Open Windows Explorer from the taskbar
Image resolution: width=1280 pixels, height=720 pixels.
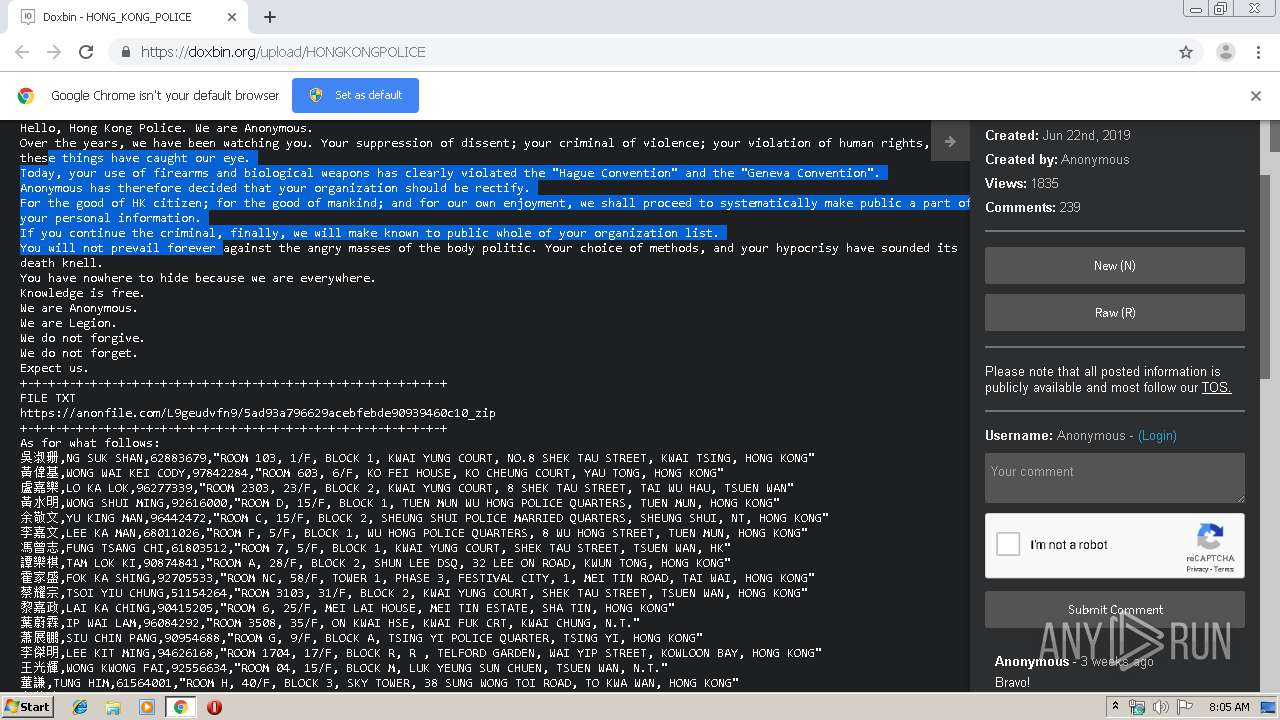113,707
